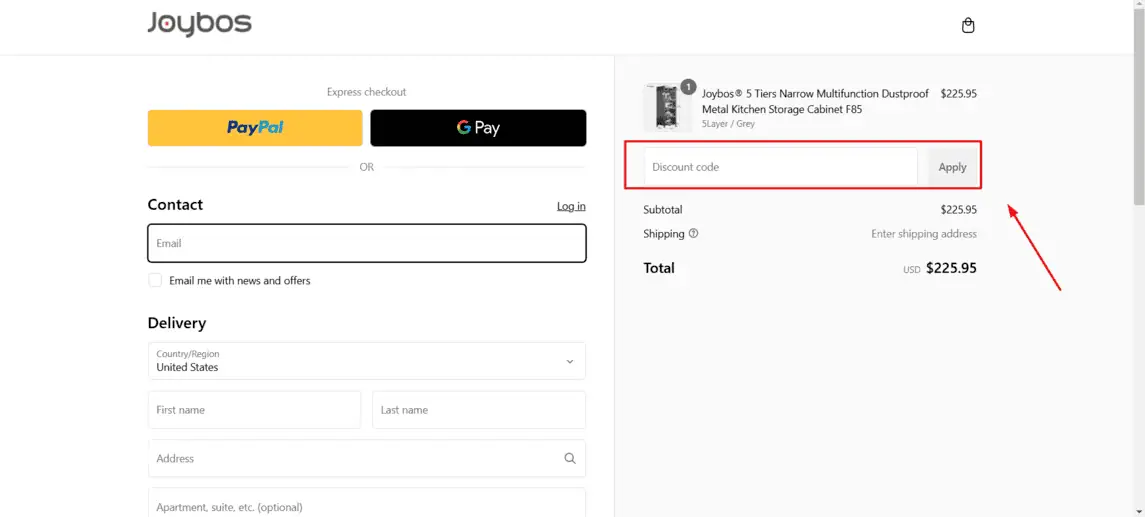Click the Enter shipping address text

[x=924, y=234]
